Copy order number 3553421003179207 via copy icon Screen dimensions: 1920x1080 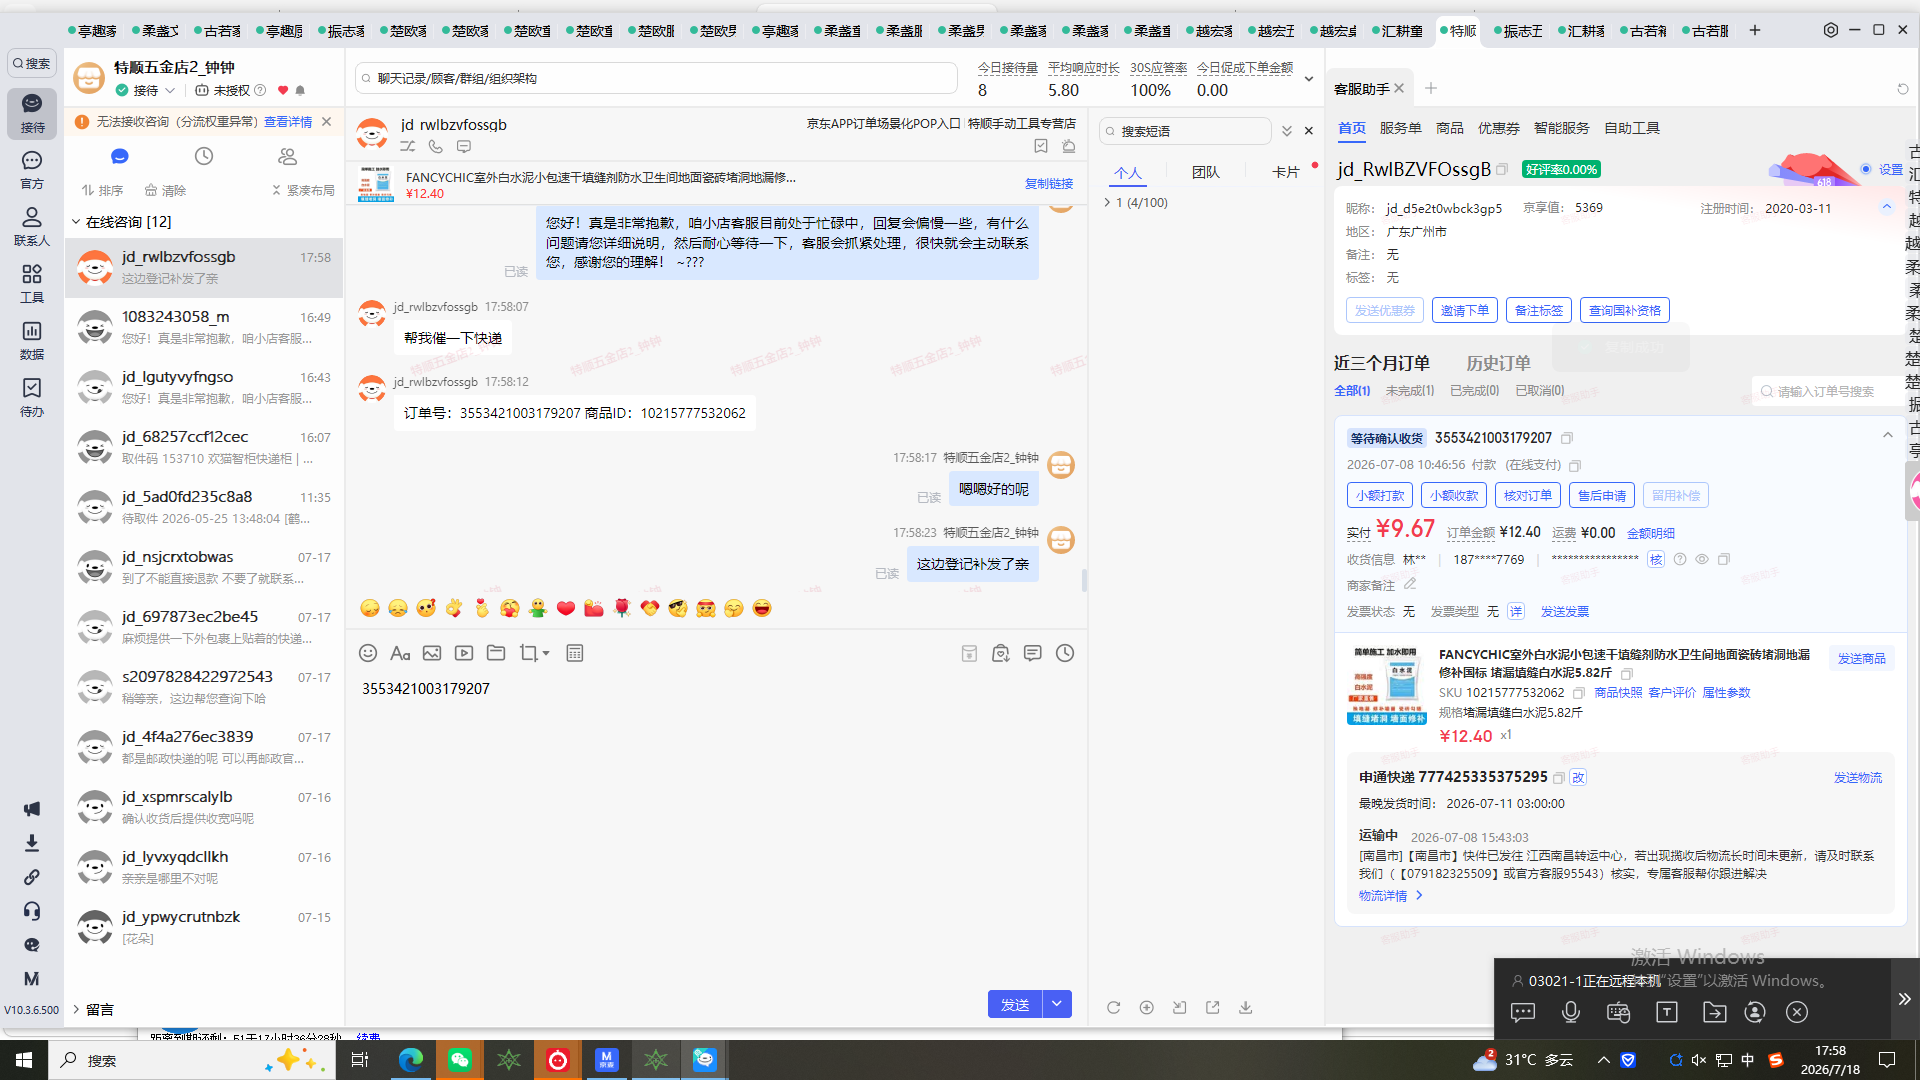coord(1567,438)
